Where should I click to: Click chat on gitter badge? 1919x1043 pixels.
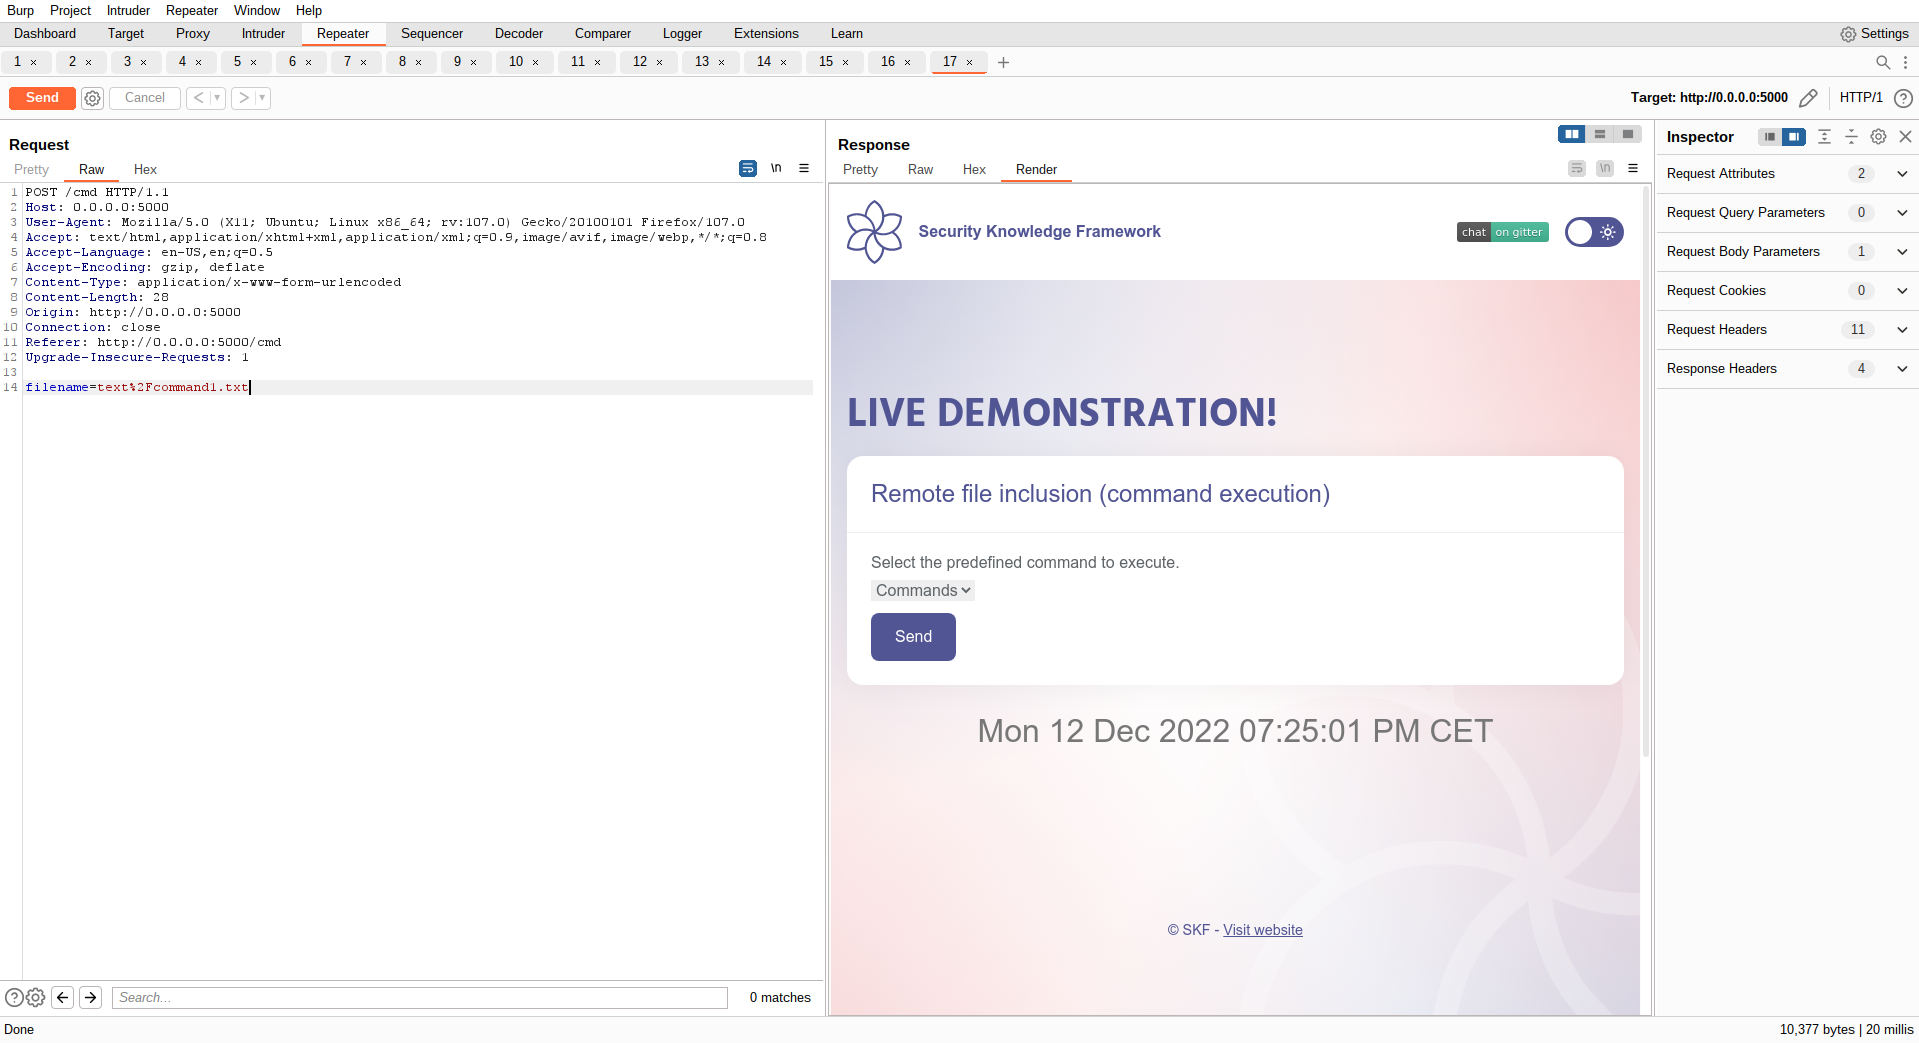tap(1503, 232)
